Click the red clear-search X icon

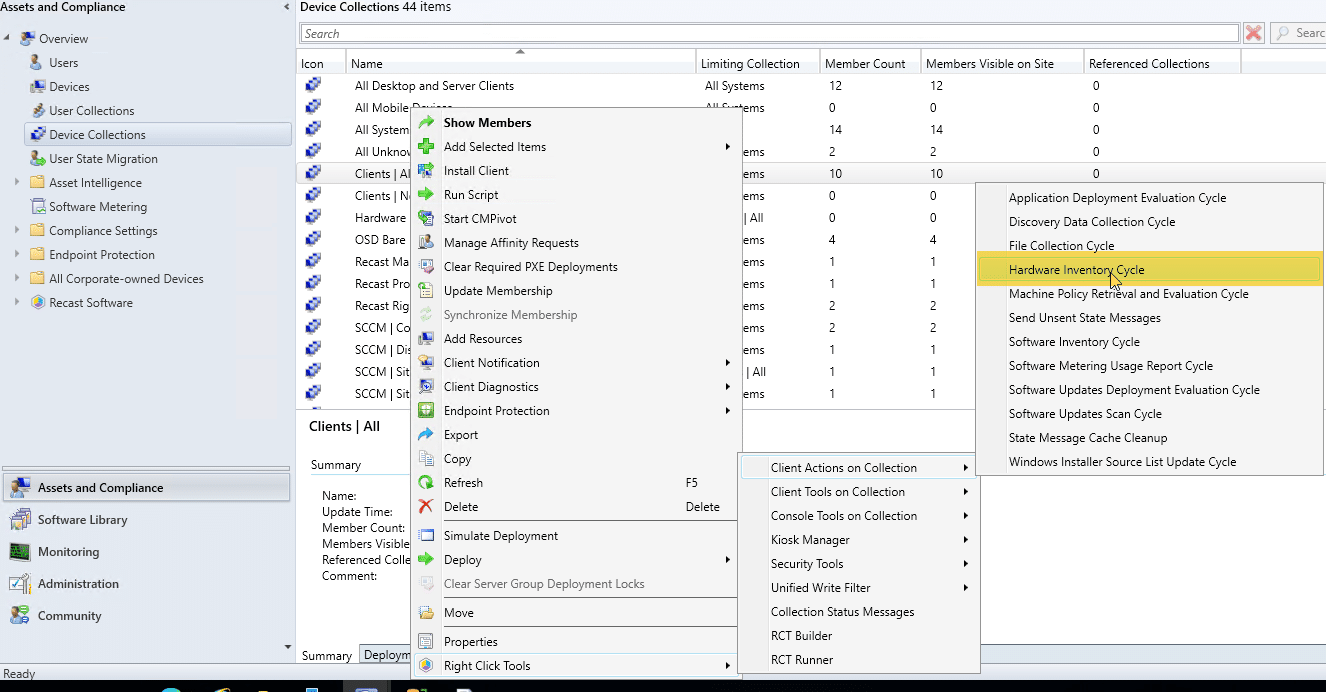(1253, 33)
